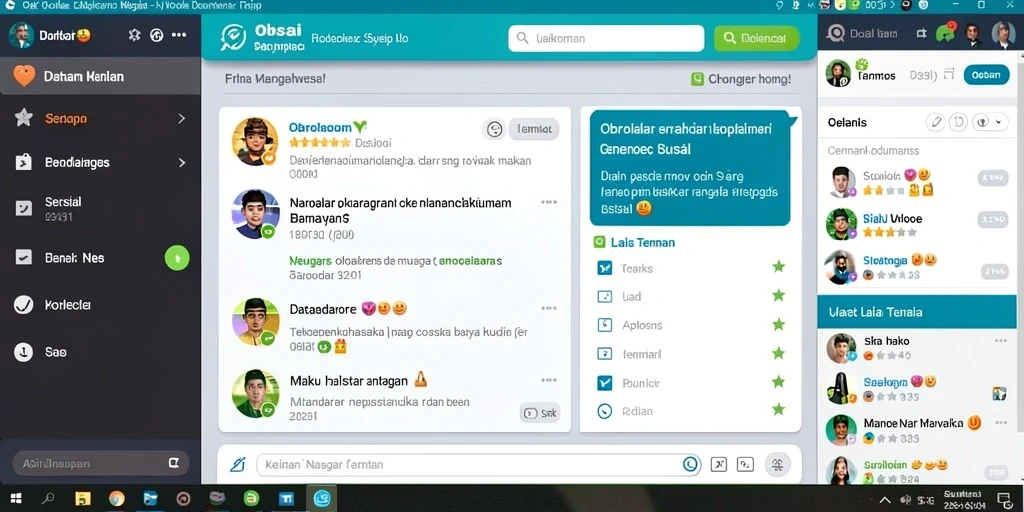The width and height of the screenshot is (1024, 512).
Task: Click the green Dolencat search button
Action: (x=756, y=39)
